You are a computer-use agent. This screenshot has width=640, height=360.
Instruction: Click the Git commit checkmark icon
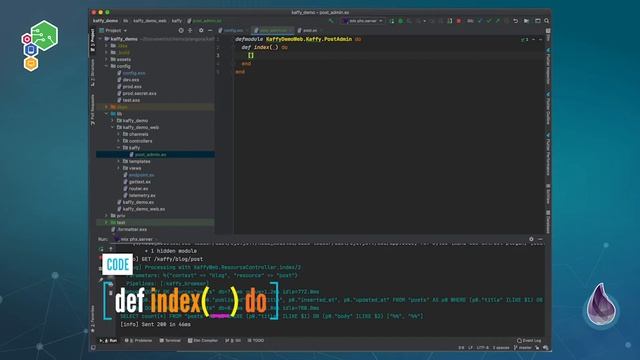click(x=489, y=21)
